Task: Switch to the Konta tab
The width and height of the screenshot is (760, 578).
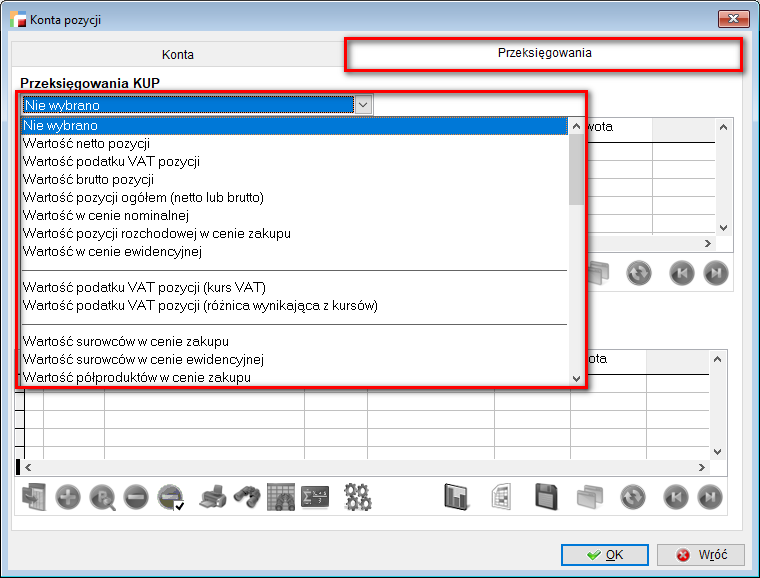Action: [x=177, y=55]
